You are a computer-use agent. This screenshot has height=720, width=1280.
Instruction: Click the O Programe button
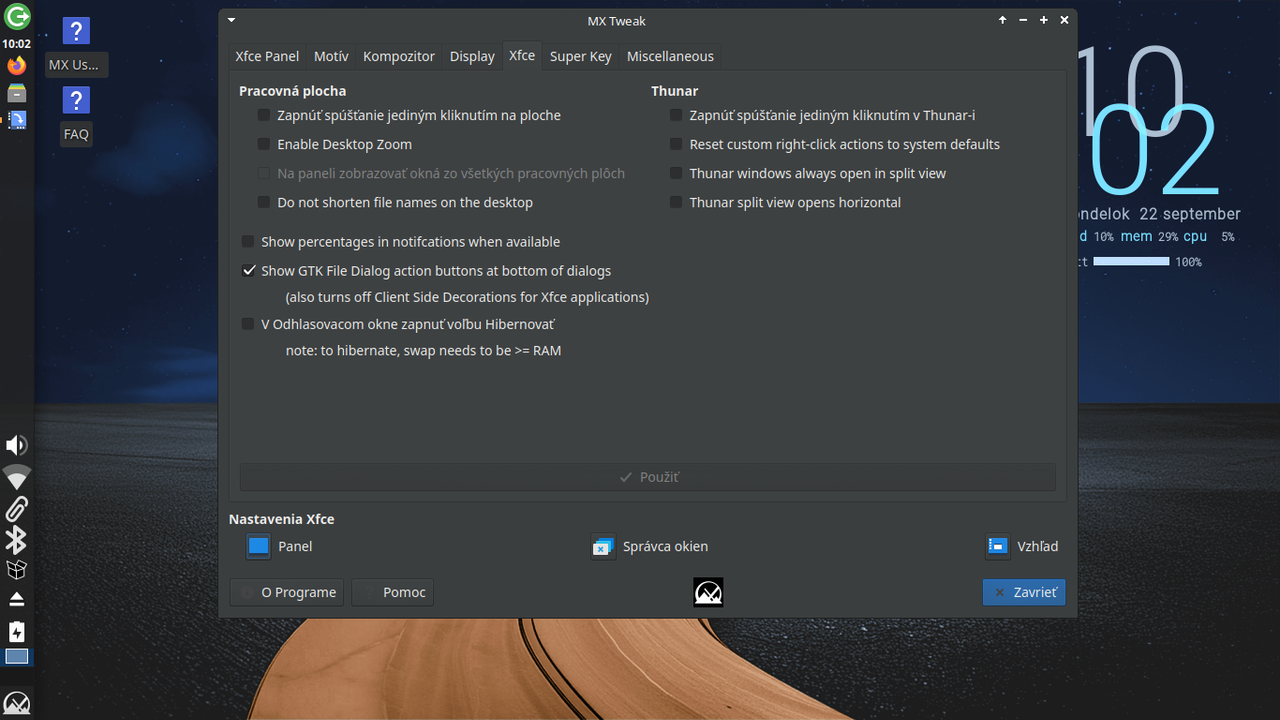tap(287, 592)
